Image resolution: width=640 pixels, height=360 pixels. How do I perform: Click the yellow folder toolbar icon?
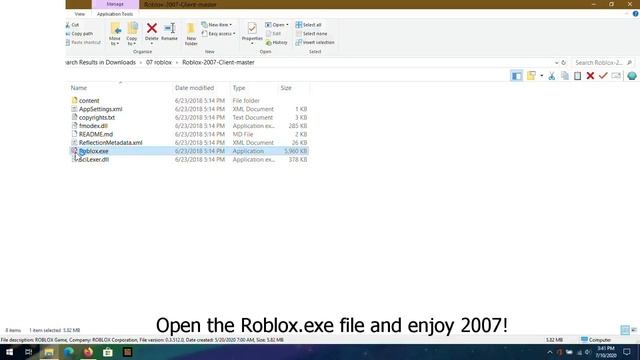pyautogui.click(x=531, y=76)
